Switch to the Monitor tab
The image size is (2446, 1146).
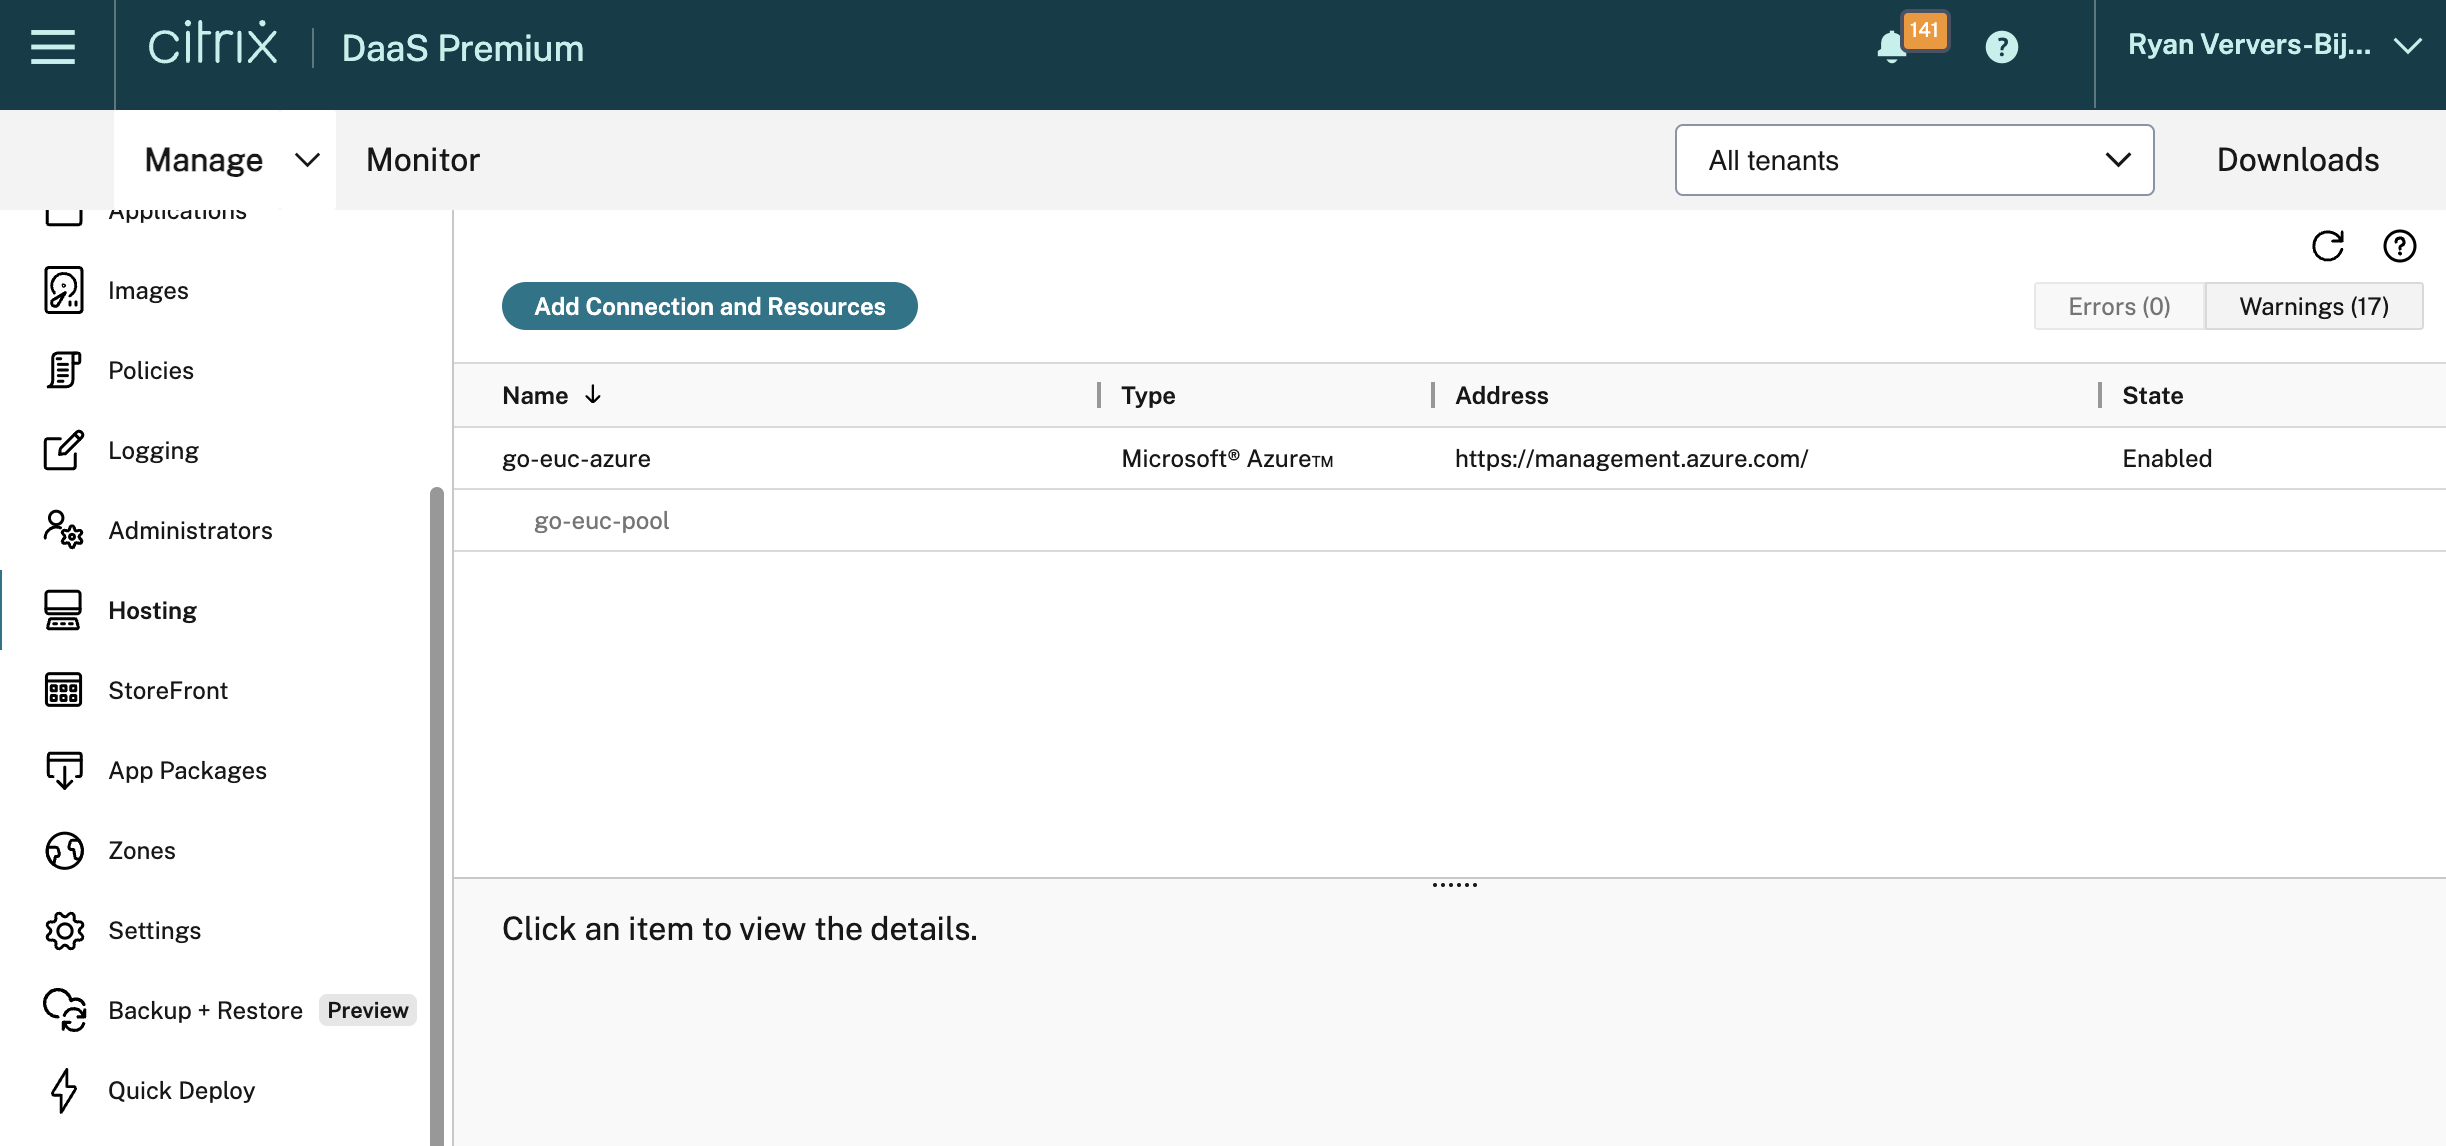(x=423, y=160)
